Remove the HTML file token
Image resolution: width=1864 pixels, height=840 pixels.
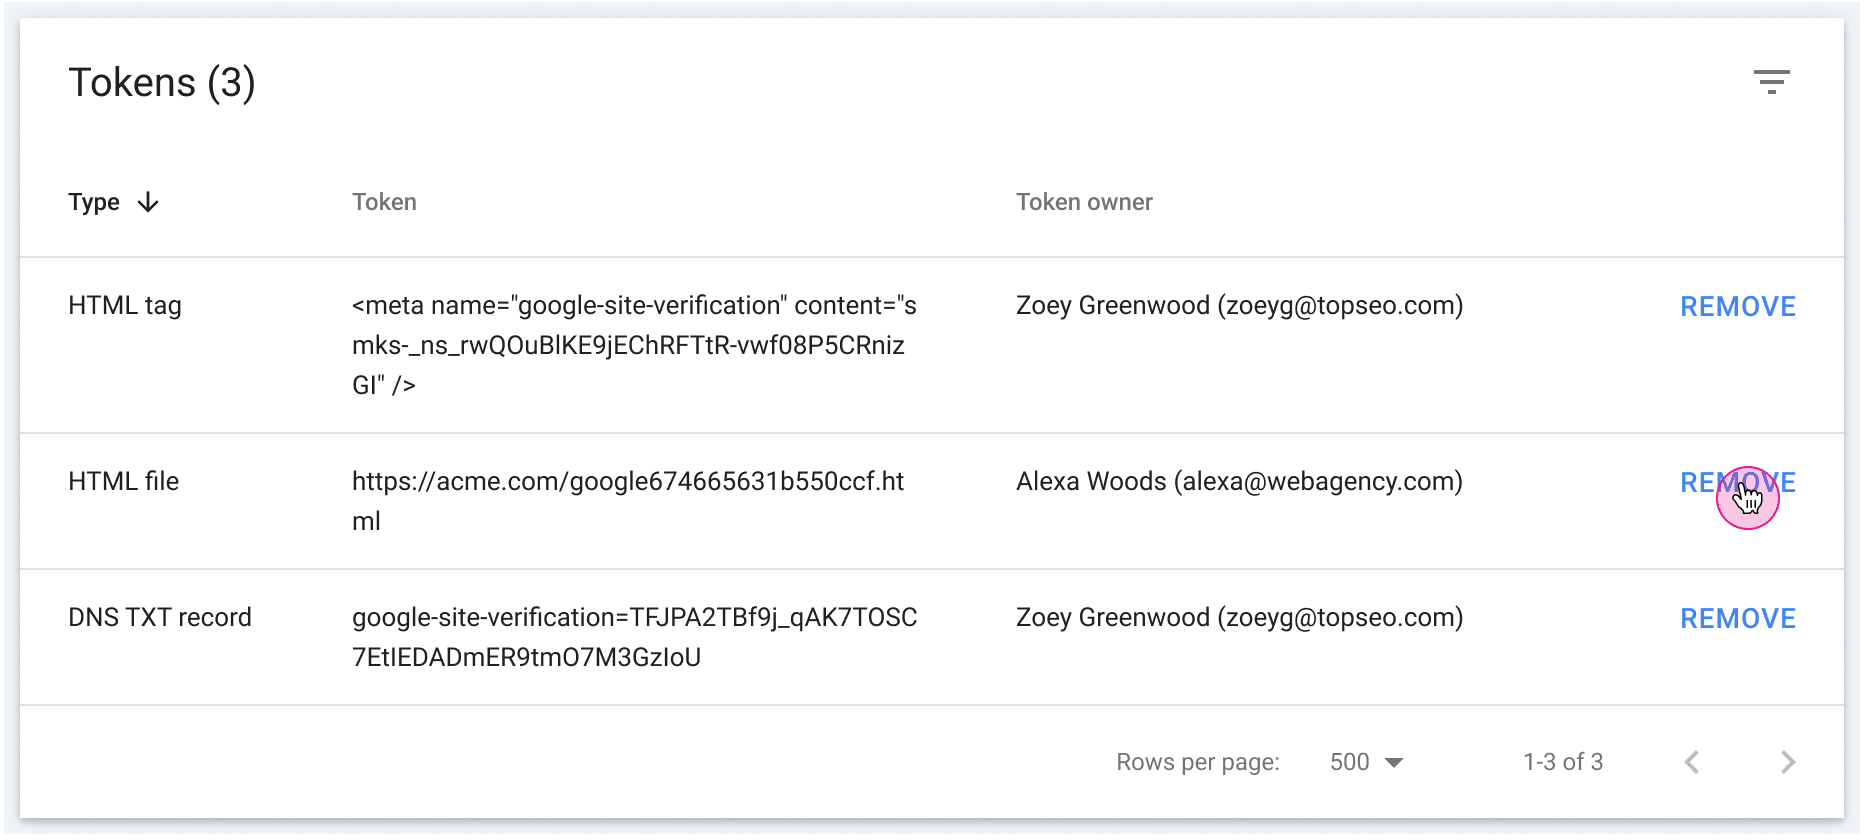coord(1738,482)
